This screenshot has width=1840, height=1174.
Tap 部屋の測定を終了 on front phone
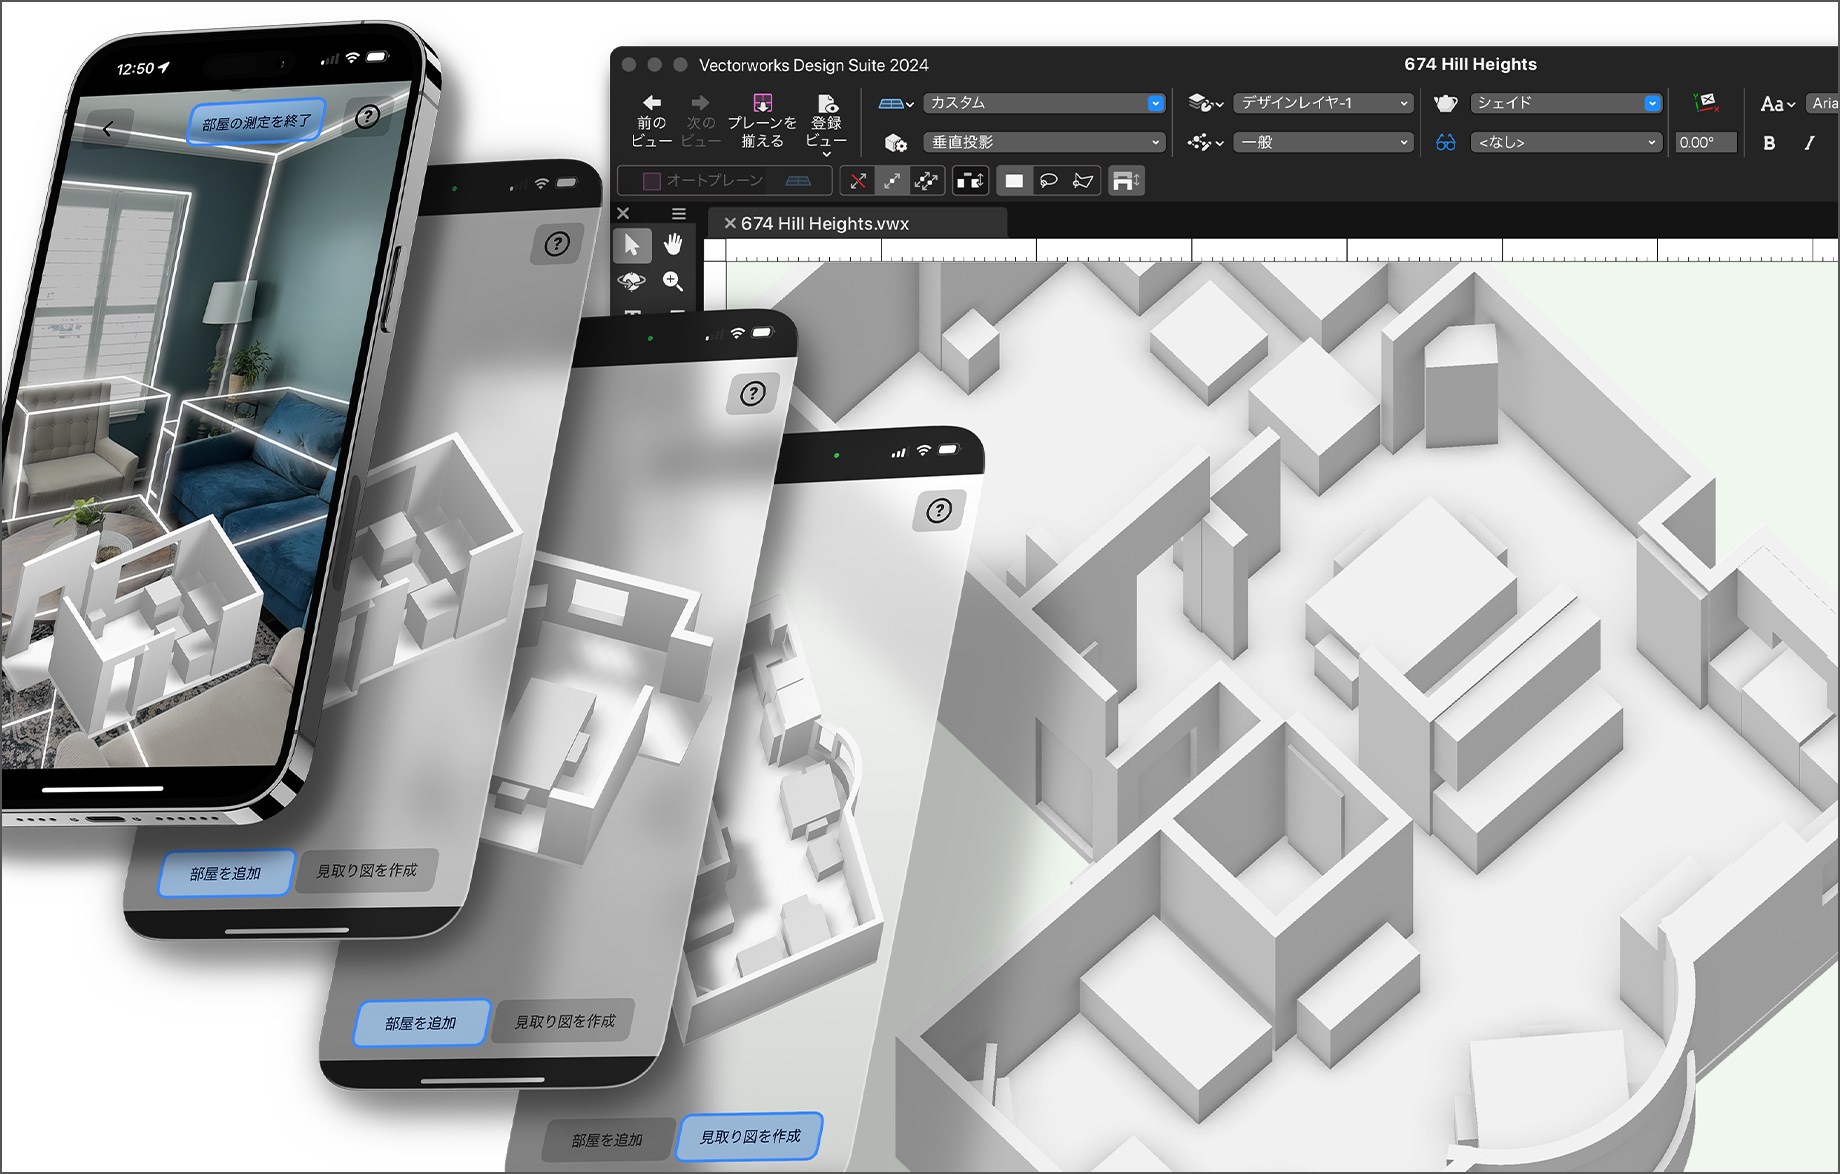pos(256,123)
